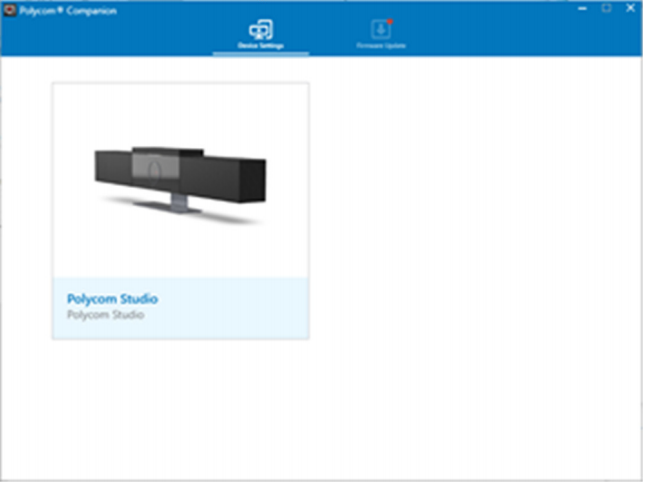
Task: Switch to the Firmware Update tab
Action: [x=382, y=35]
